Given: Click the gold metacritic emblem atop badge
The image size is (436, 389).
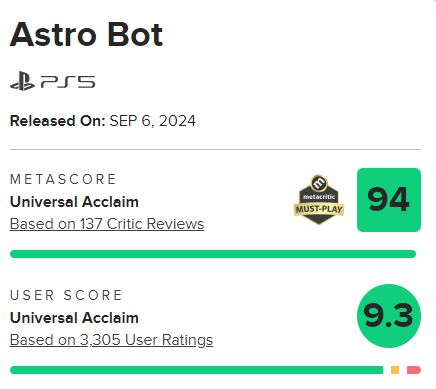Looking at the screenshot, I should pyautogui.click(x=319, y=182).
